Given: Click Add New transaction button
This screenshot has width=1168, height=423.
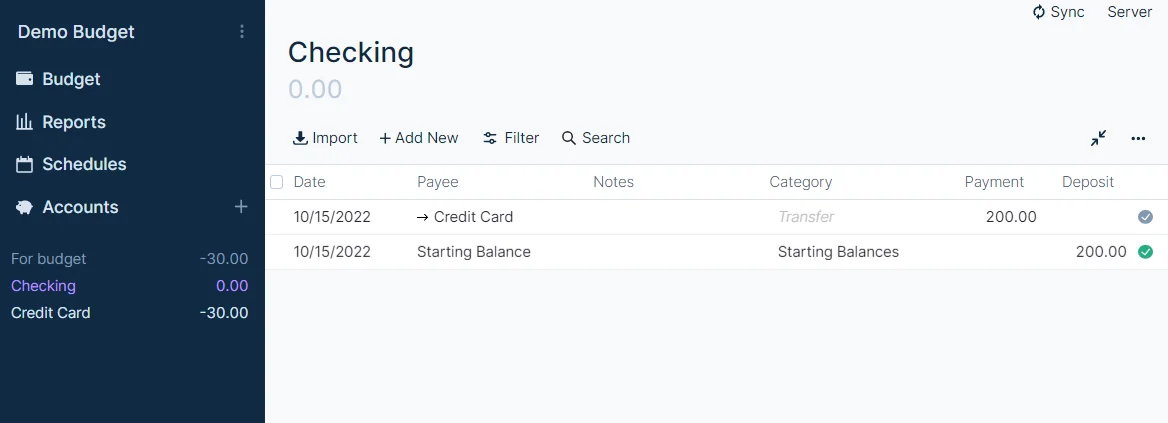Looking at the screenshot, I should [418, 138].
